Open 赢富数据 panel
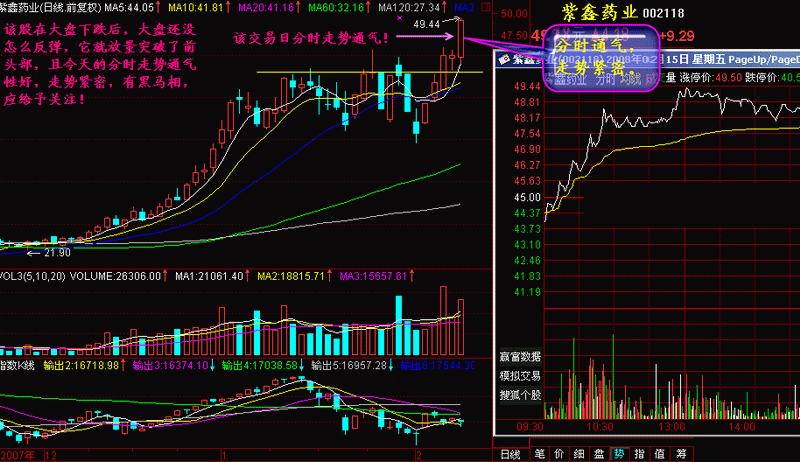 tap(519, 356)
